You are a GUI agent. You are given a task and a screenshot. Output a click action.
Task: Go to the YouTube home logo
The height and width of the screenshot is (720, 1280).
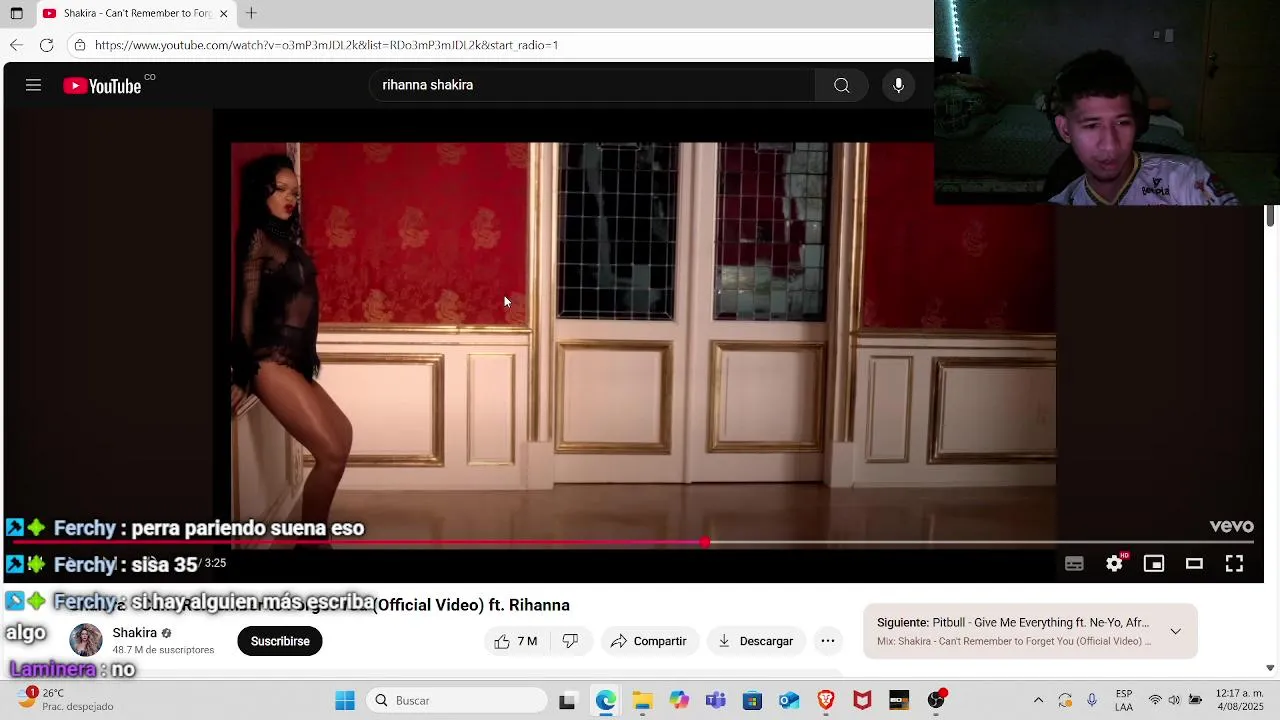point(102,86)
